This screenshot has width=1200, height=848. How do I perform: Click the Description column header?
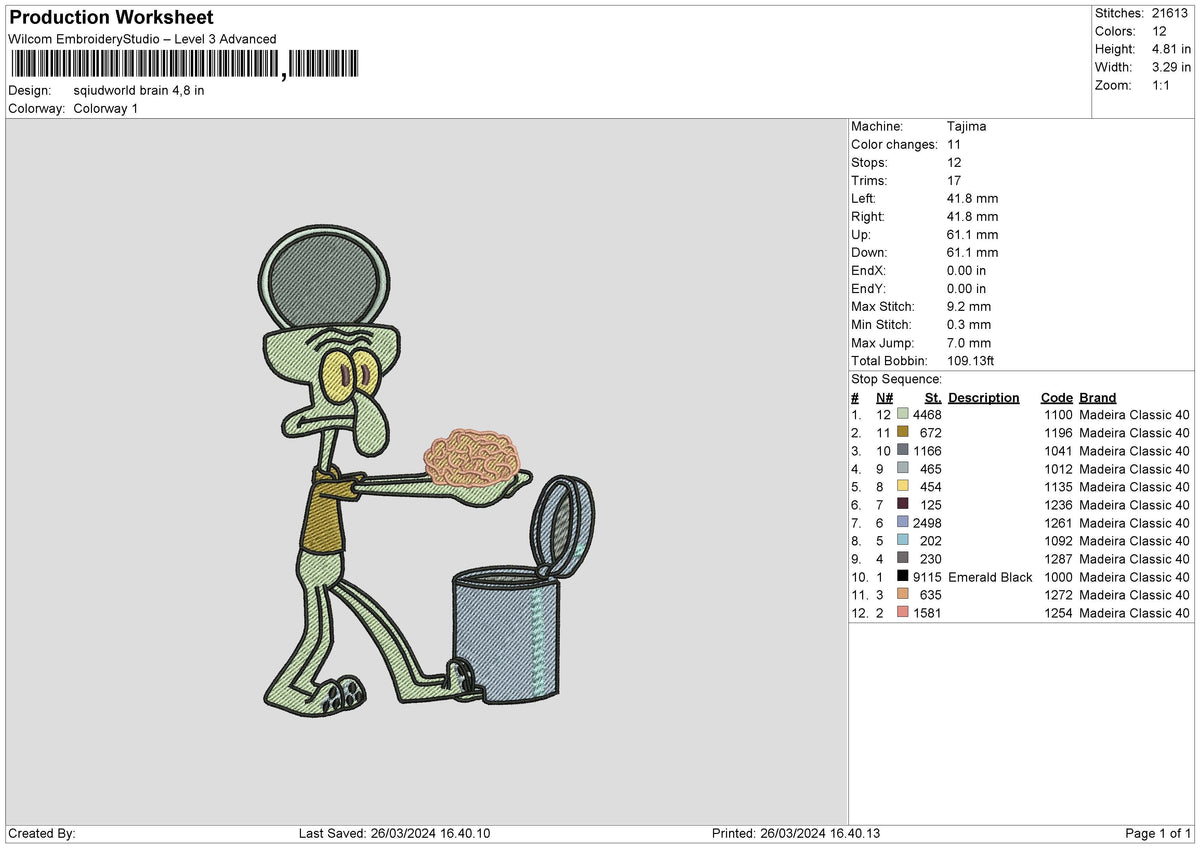click(x=983, y=397)
